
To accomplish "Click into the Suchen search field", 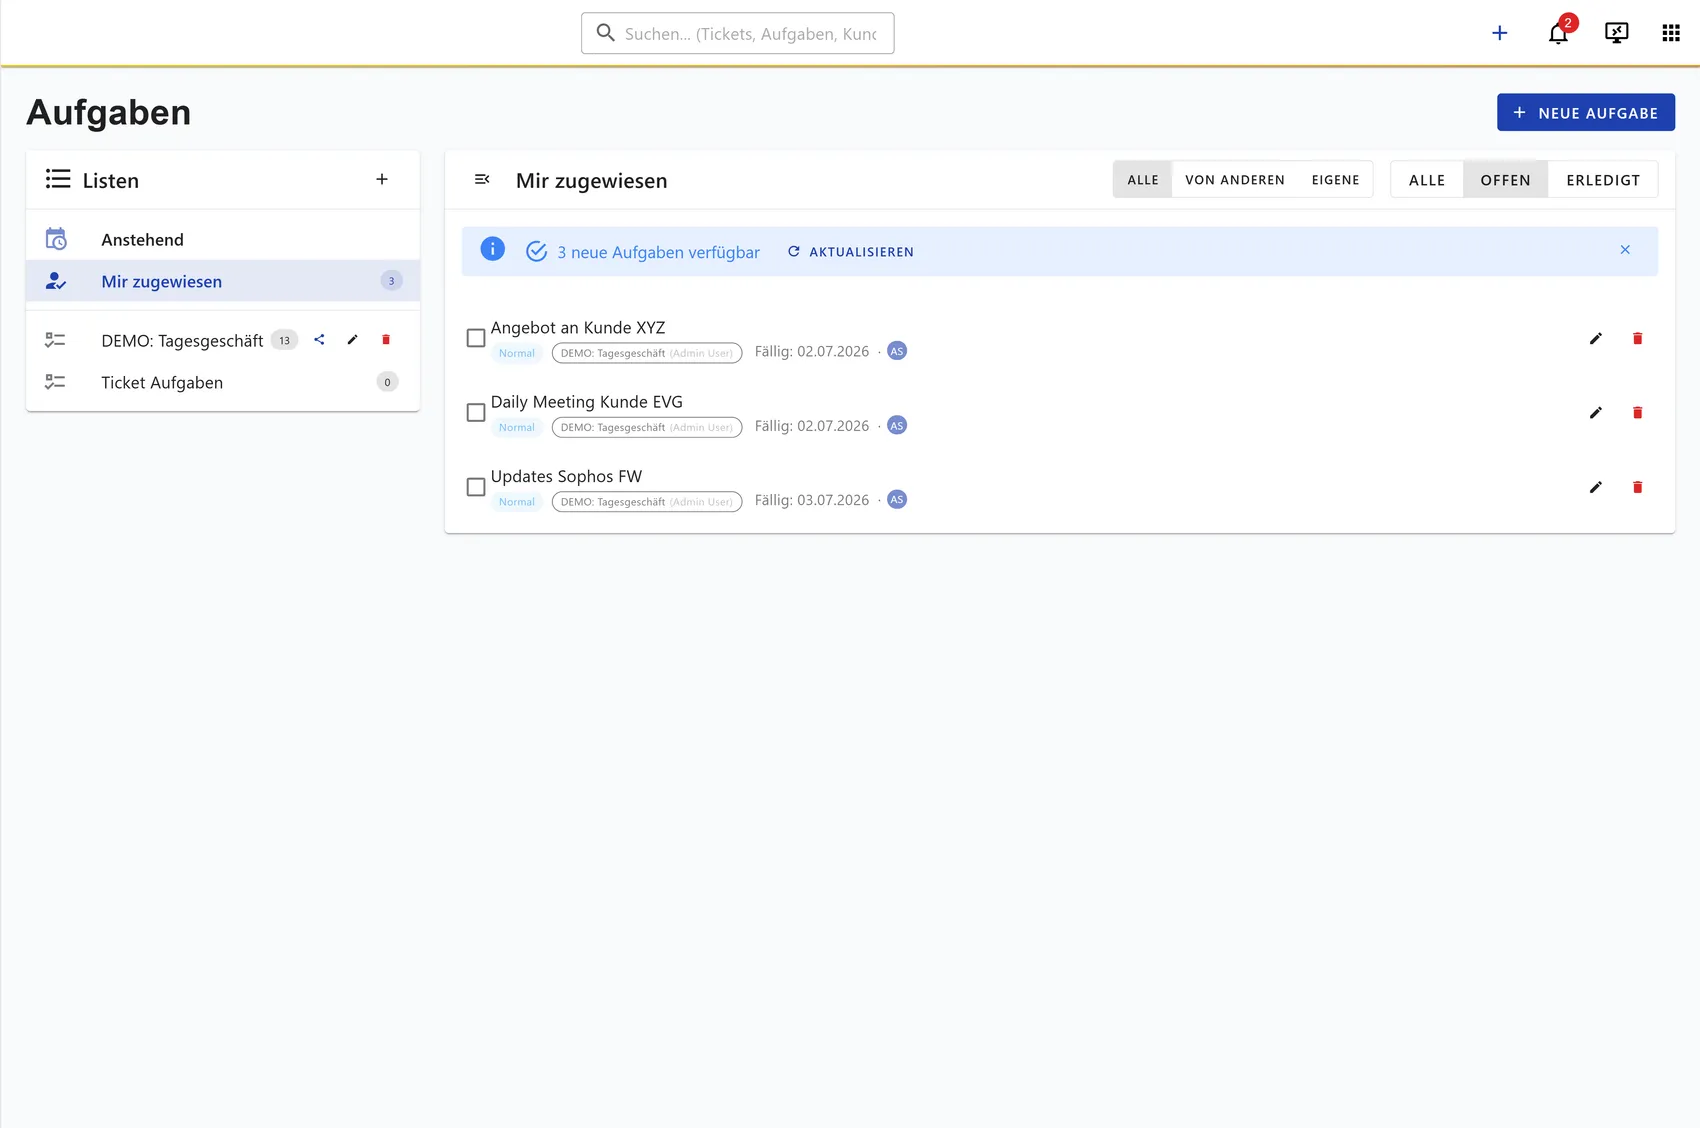I will pyautogui.click(x=737, y=33).
